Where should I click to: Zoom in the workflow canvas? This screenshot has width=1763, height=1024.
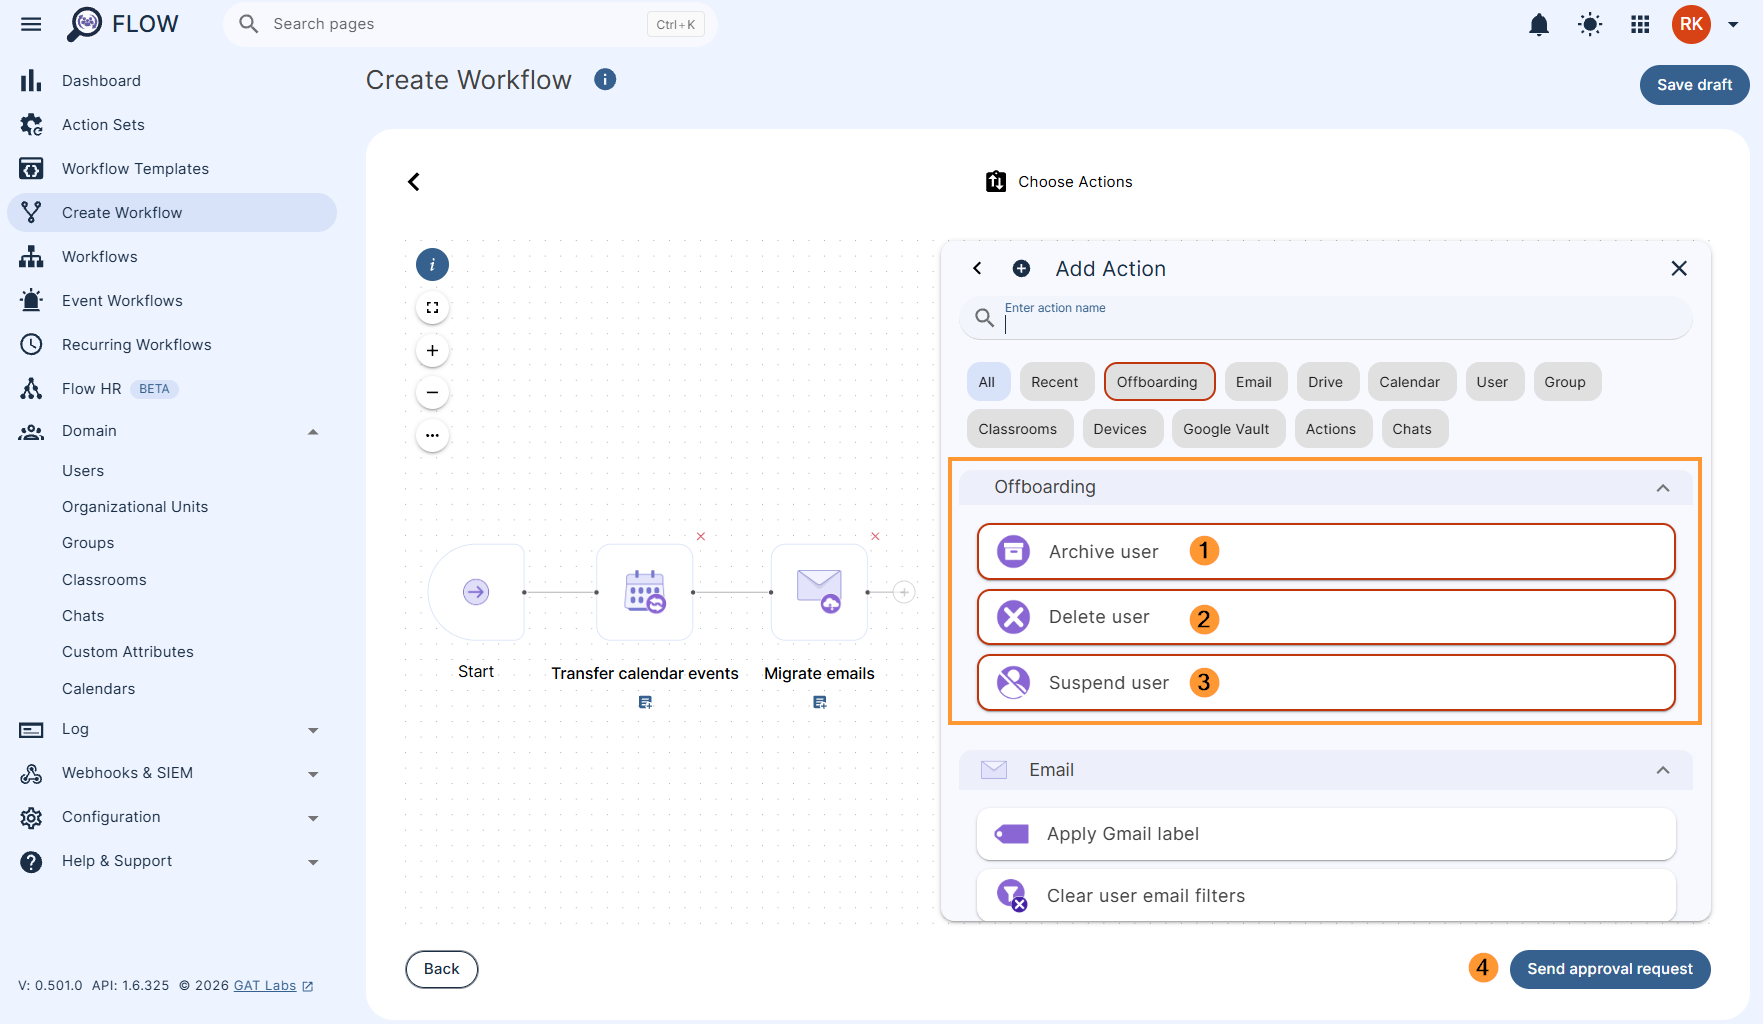tap(432, 350)
